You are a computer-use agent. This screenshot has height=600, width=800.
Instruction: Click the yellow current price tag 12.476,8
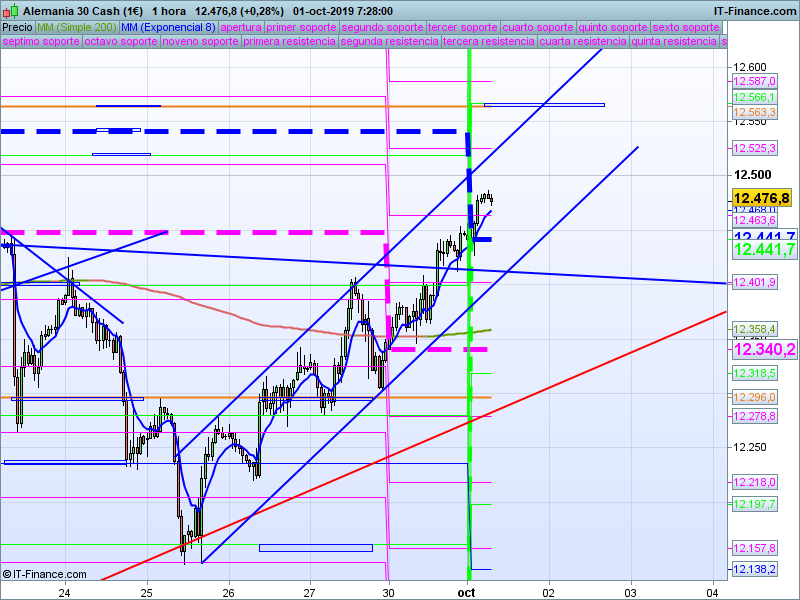point(762,197)
